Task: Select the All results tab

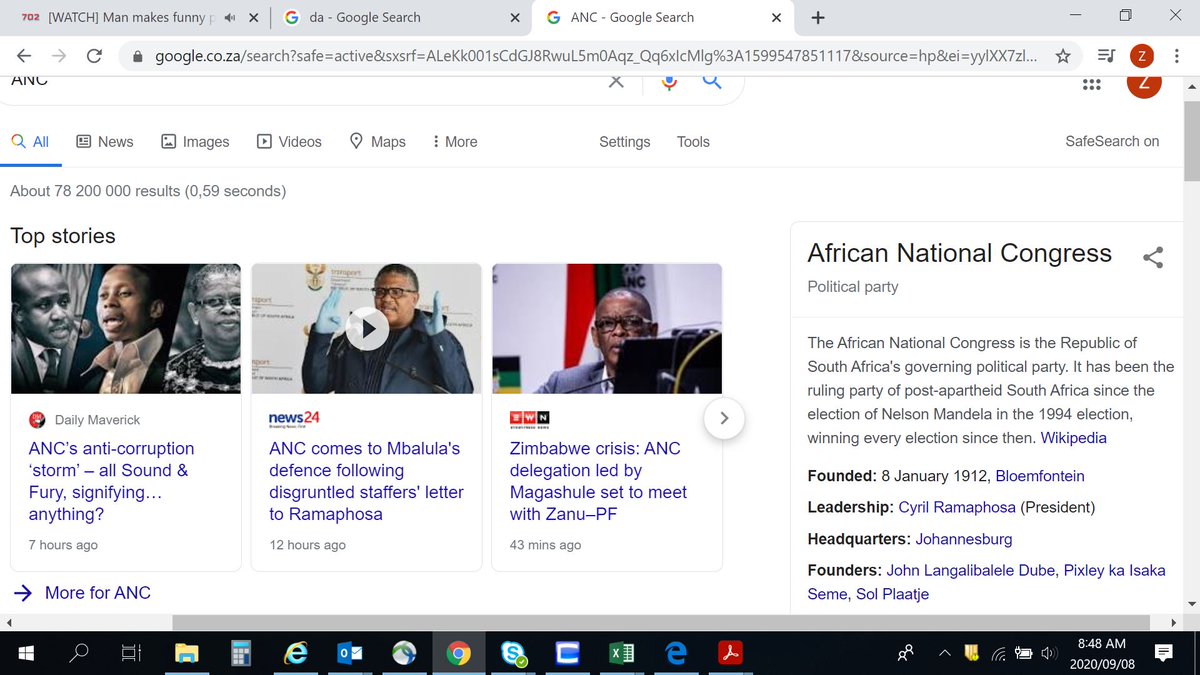Action: tap(30, 142)
